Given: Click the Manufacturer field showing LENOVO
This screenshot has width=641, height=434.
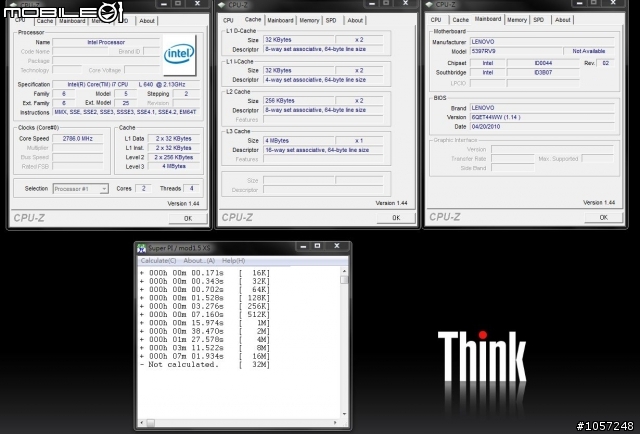Looking at the screenshot, I should (x=542, y=42).
